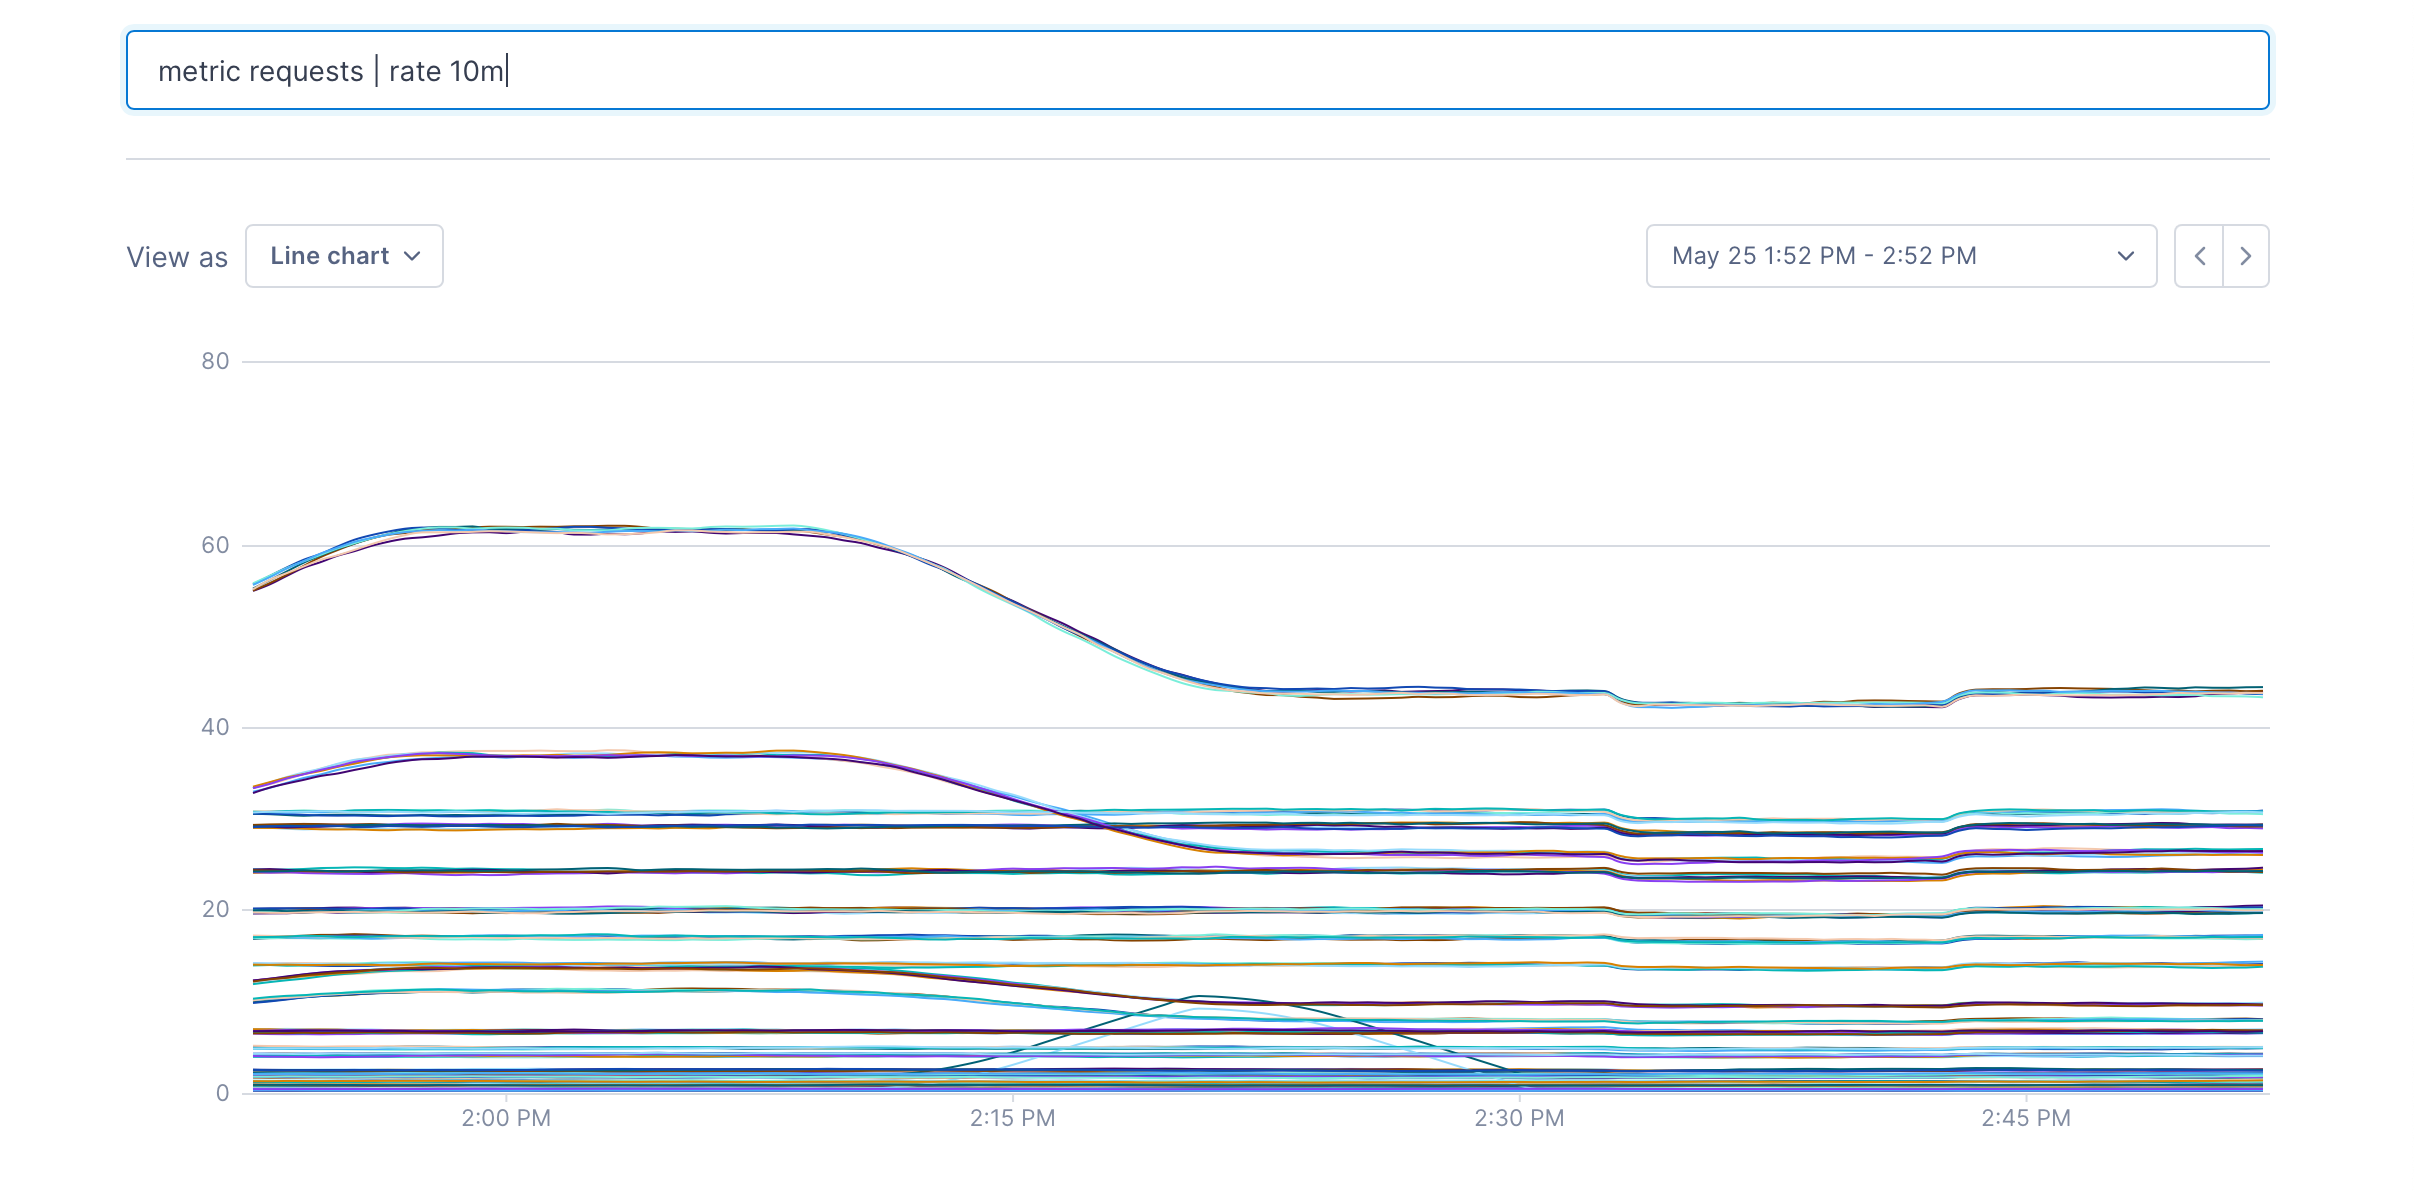Click the 0 y-axis label
The image size is (2414, 1192).
(x=222, y=1093)
